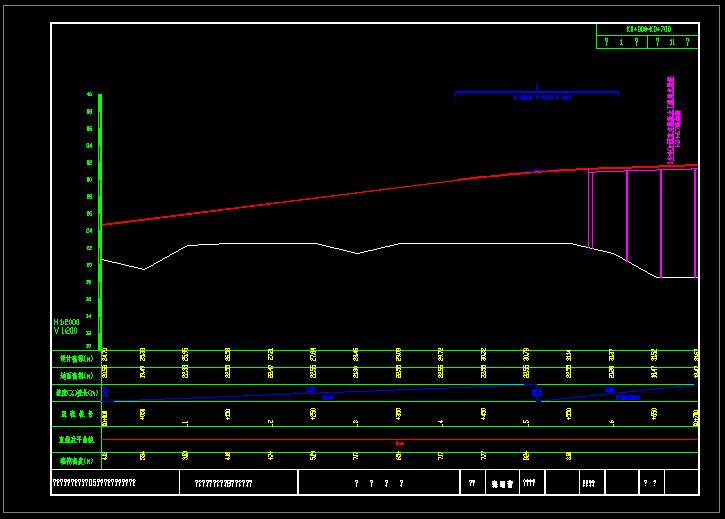The width and height of the screenshot is (725, 519).
Task: Click the blue circle marker in slope row
Action: tap(537, 394)
